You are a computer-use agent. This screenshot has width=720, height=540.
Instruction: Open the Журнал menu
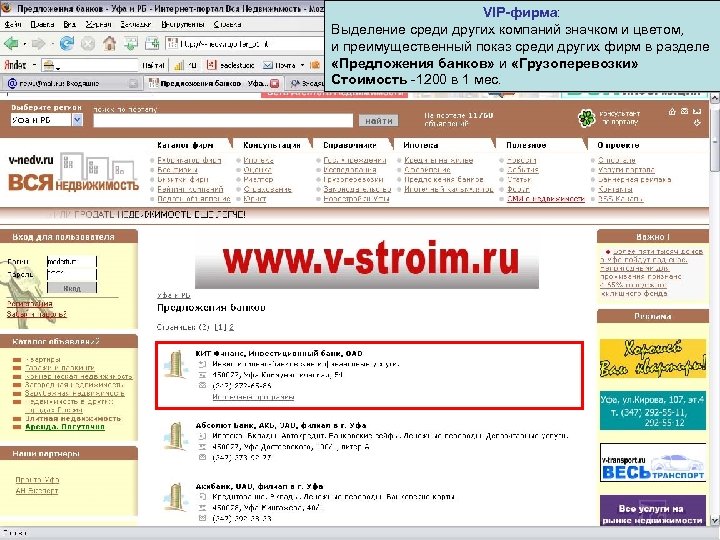(98, 24)
